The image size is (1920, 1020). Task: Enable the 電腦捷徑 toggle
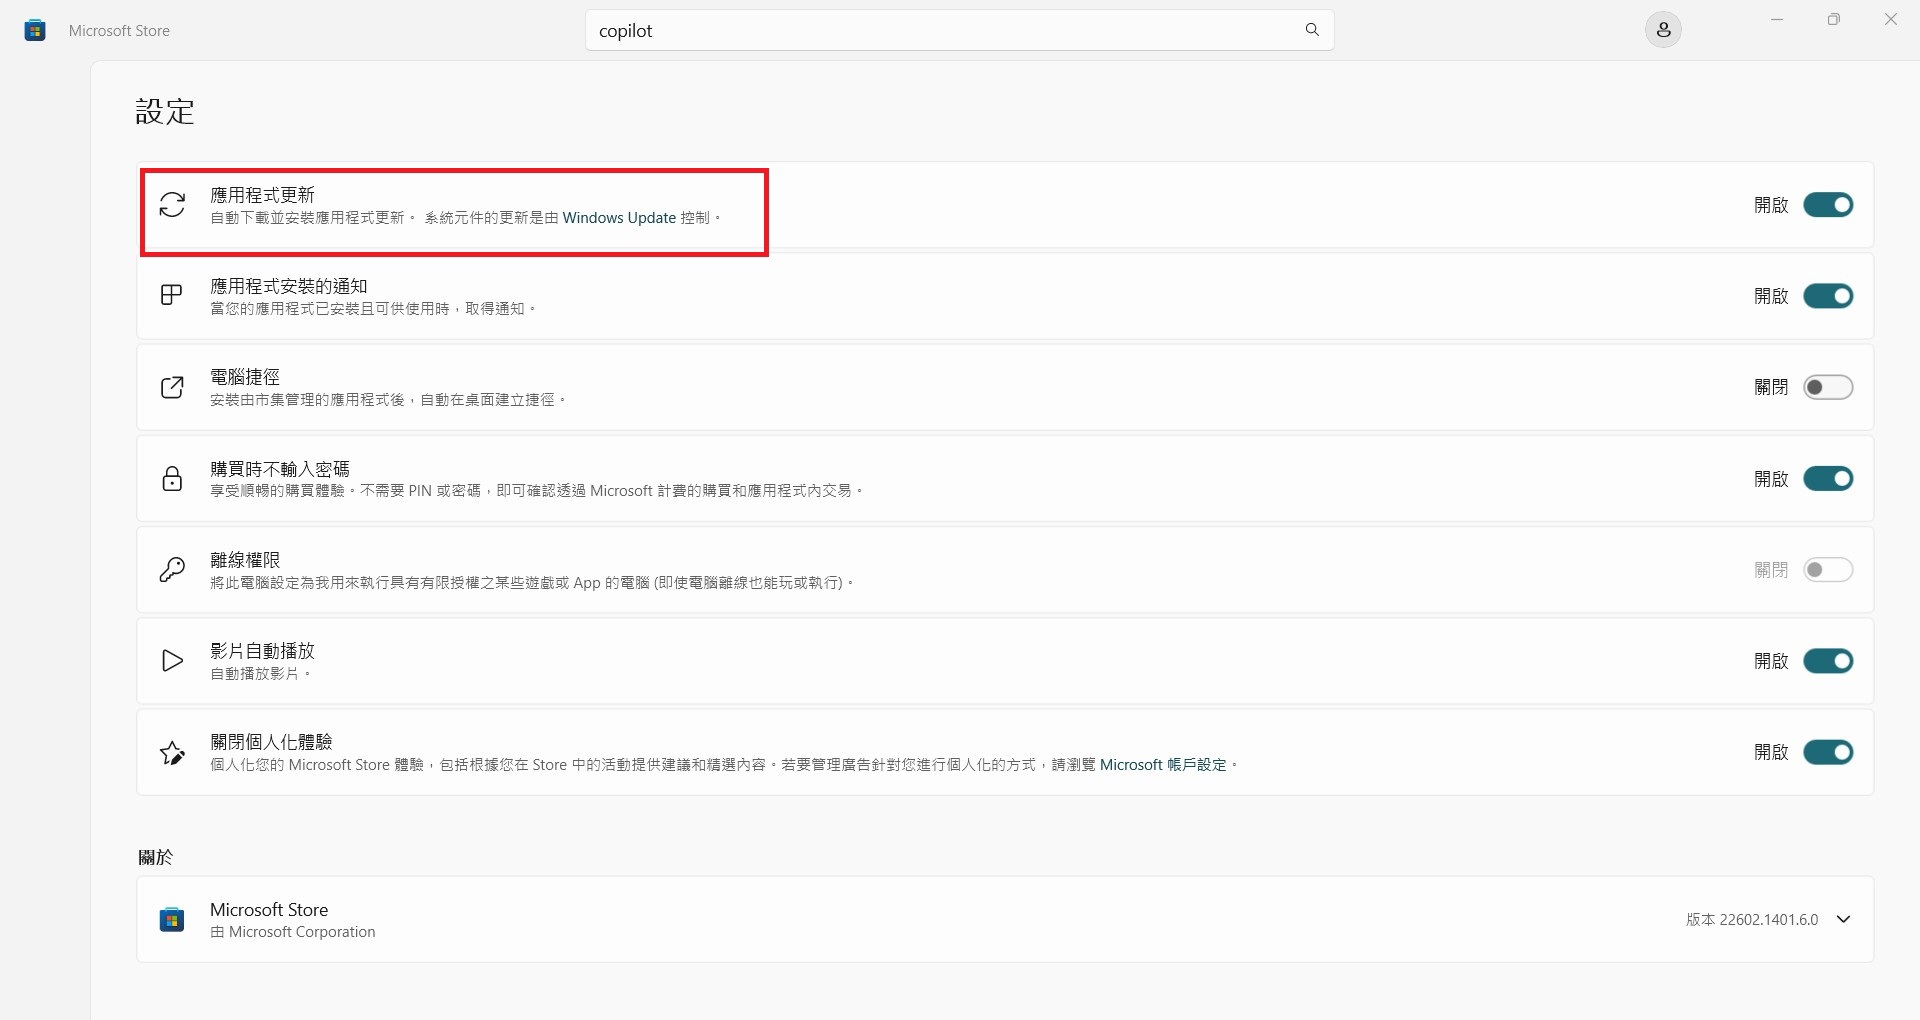(1828, 387)
